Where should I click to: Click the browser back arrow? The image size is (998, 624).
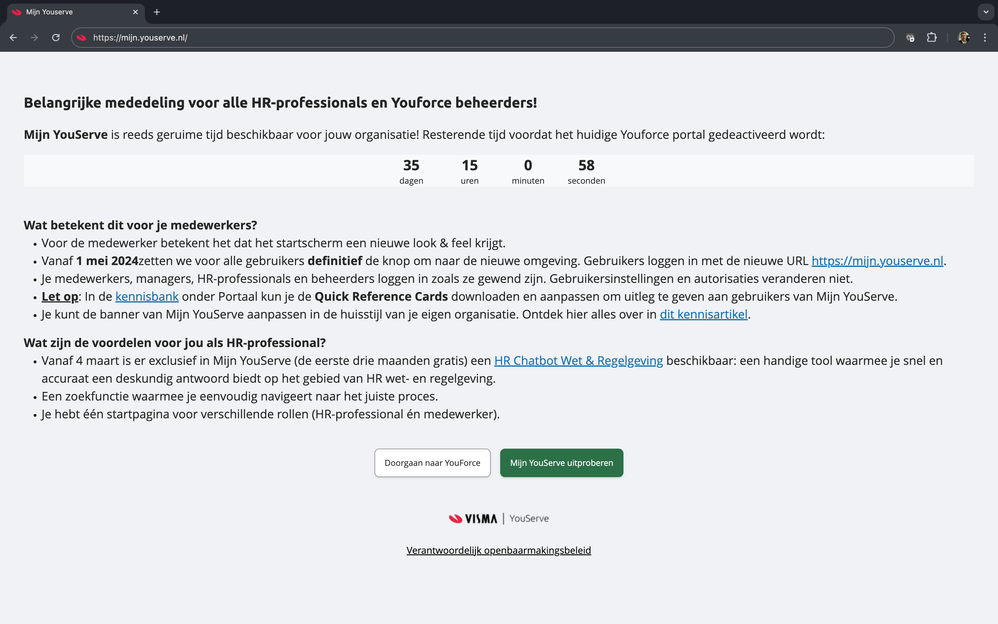click(x=13, y=38)
